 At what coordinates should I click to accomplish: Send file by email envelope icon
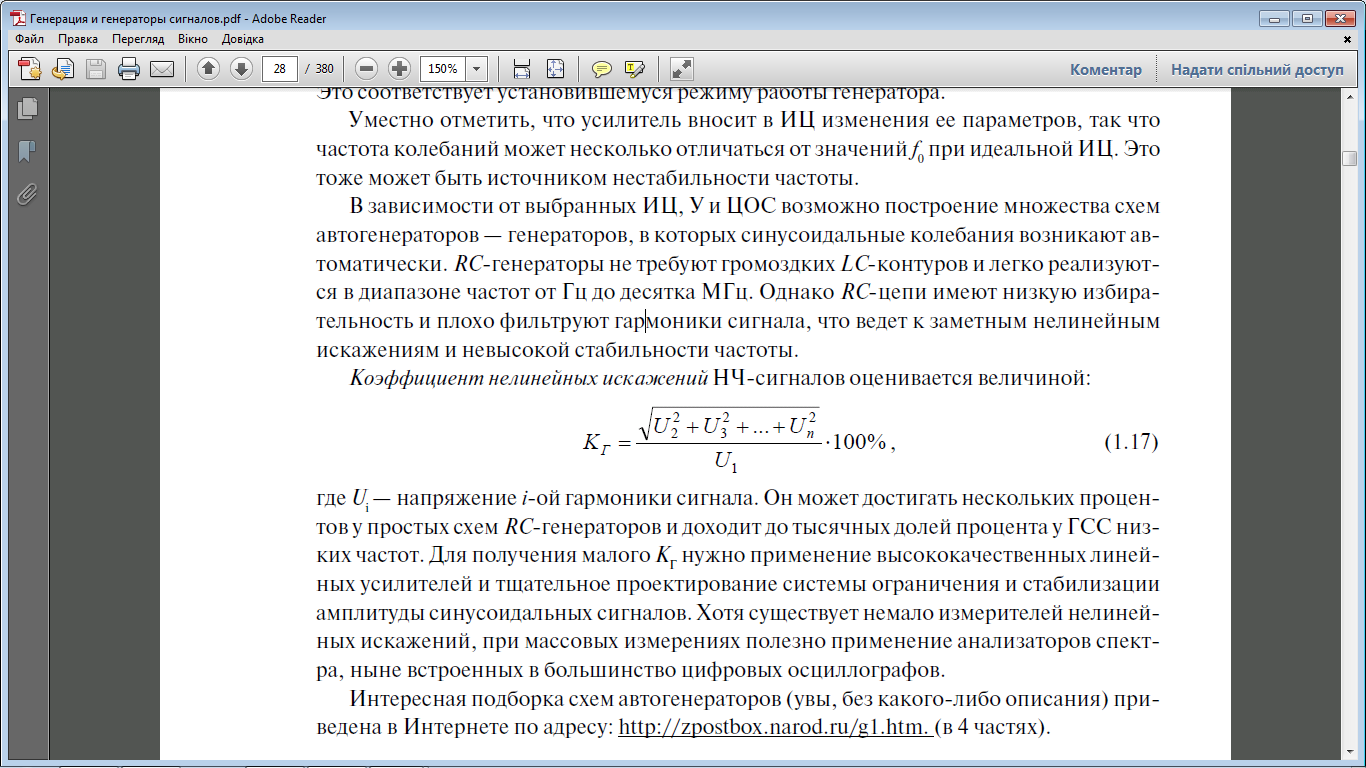pos(161,69)
